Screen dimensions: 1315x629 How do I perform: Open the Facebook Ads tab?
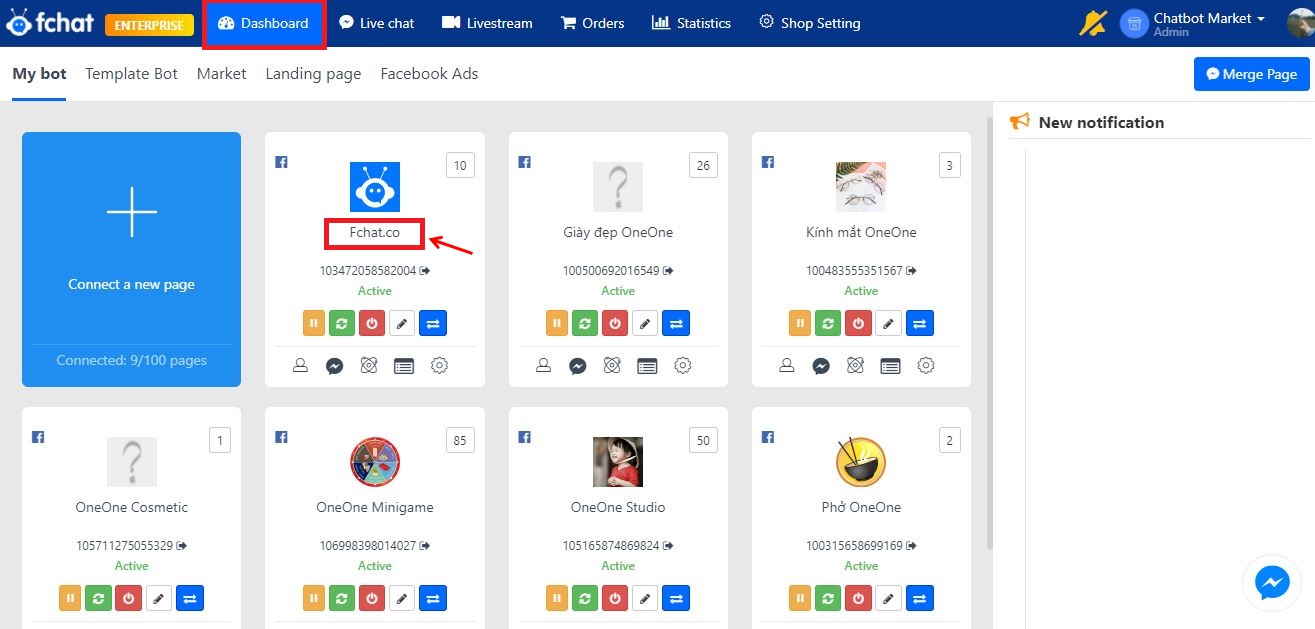(x=429, y=74)
